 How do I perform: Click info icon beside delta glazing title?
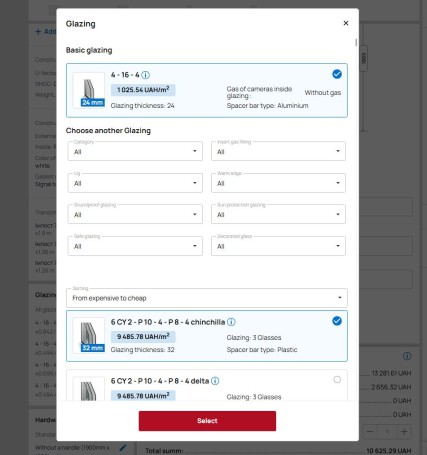click(x=215, y=381)
